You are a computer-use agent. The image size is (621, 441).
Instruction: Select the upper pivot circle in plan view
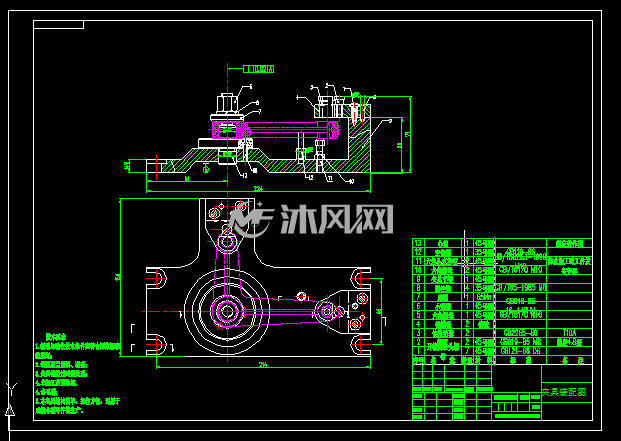coord(227,241)
